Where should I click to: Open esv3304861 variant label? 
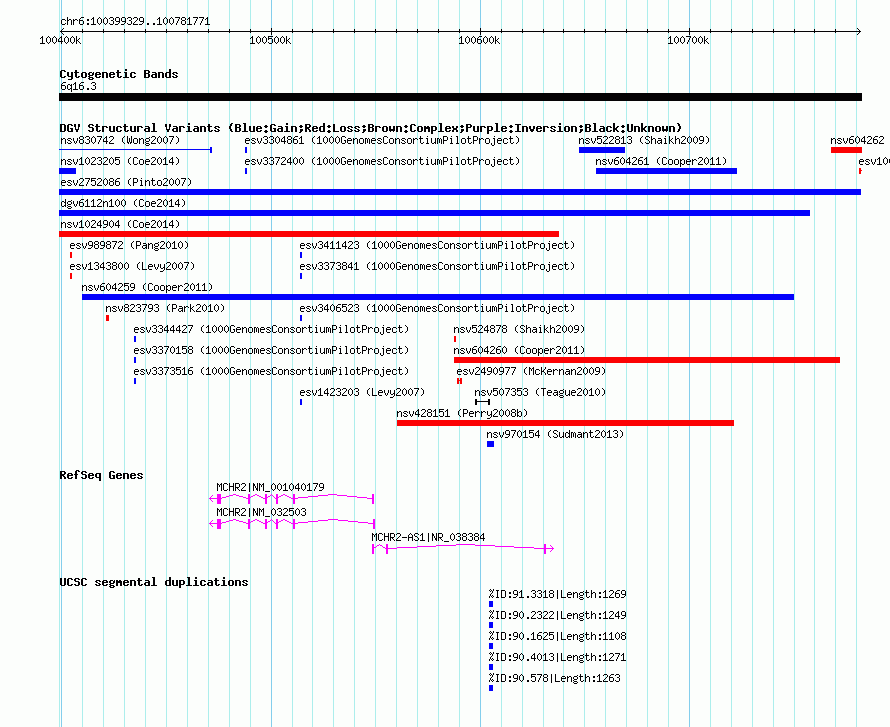382,140
